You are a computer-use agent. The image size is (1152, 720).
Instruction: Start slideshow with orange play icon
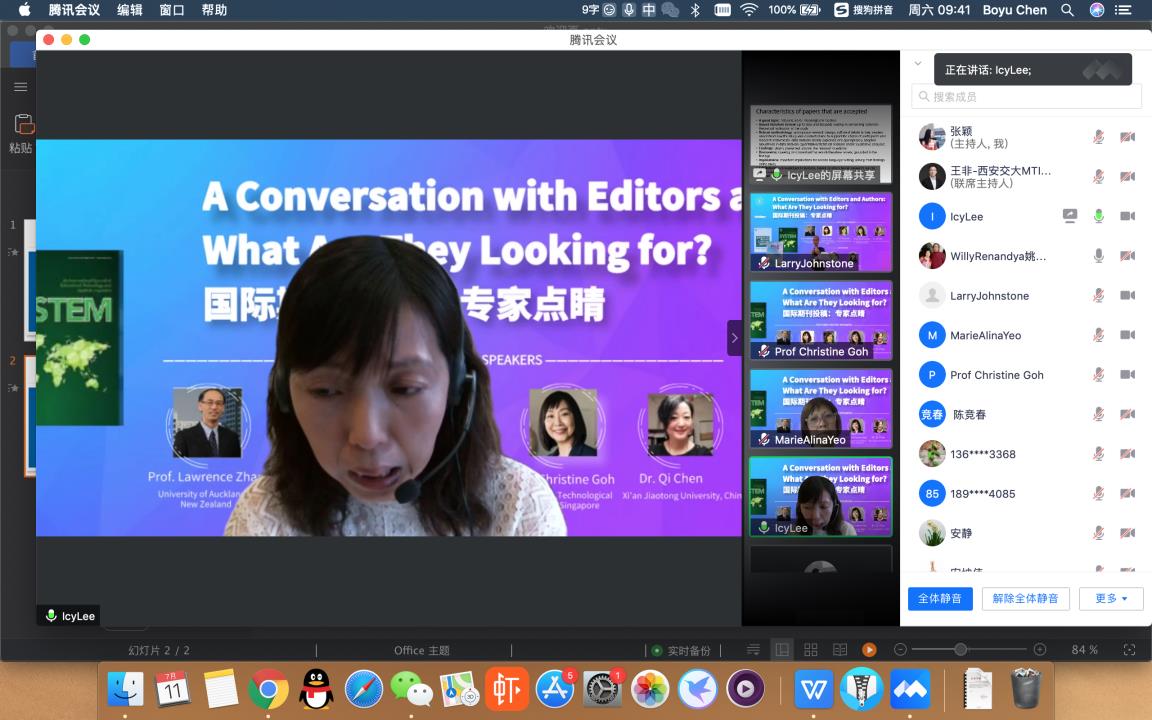[869, 650]
